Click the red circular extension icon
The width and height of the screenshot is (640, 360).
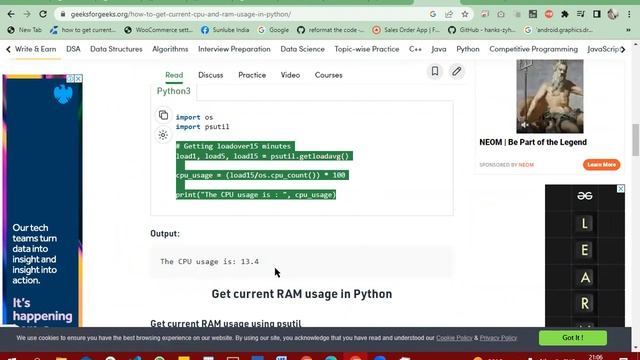549,14
